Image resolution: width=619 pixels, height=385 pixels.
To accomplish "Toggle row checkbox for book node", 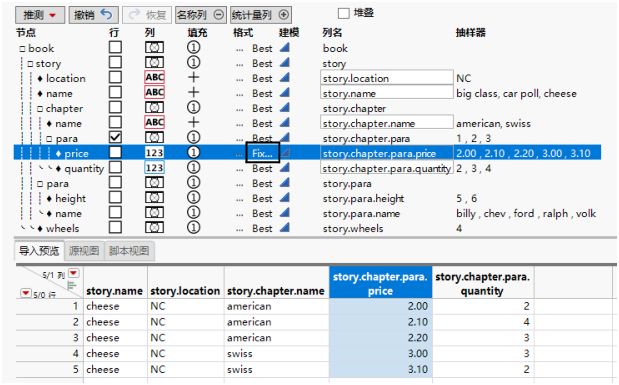I will pos(115,47).
